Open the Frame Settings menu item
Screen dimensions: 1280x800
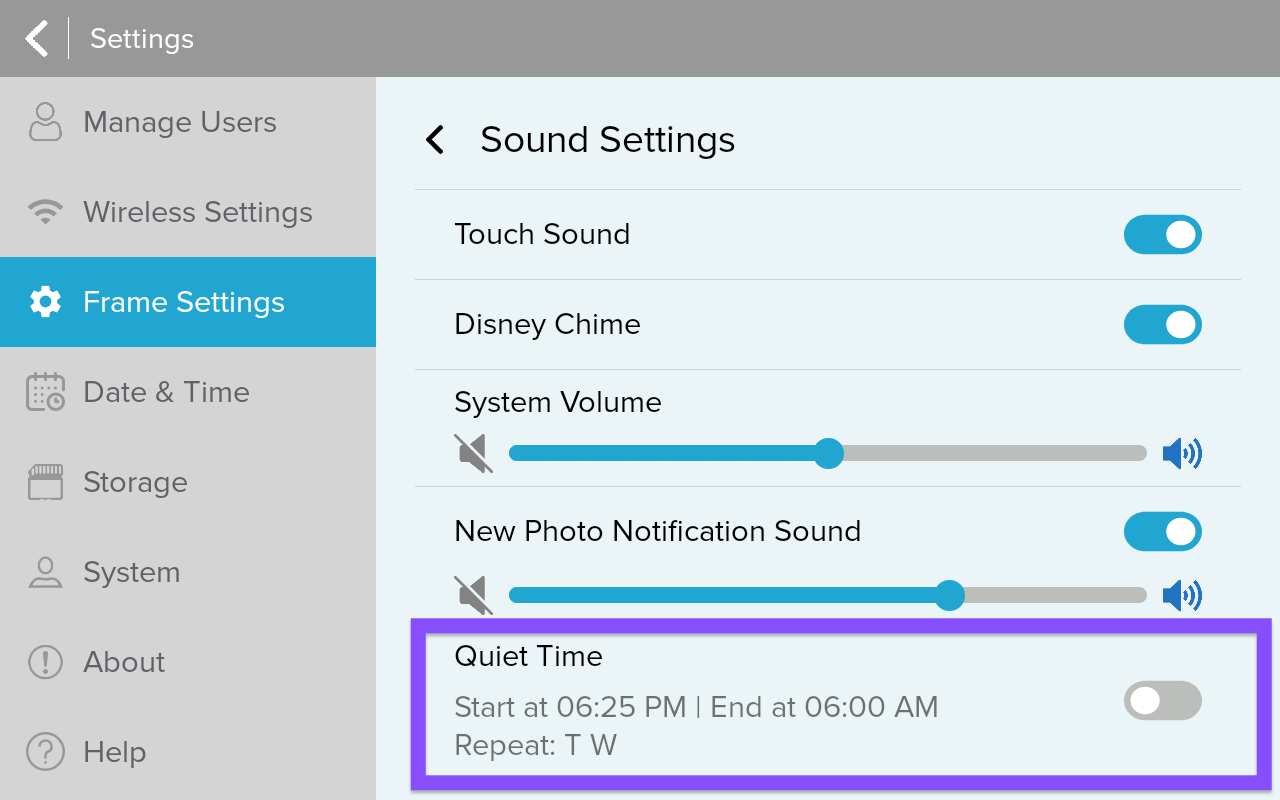pos(184,302)
